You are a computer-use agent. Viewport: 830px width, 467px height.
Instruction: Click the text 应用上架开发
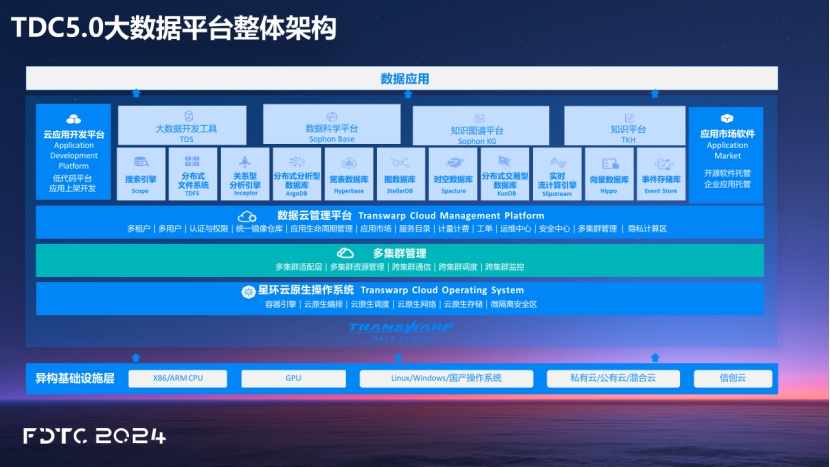pos(73,188)
